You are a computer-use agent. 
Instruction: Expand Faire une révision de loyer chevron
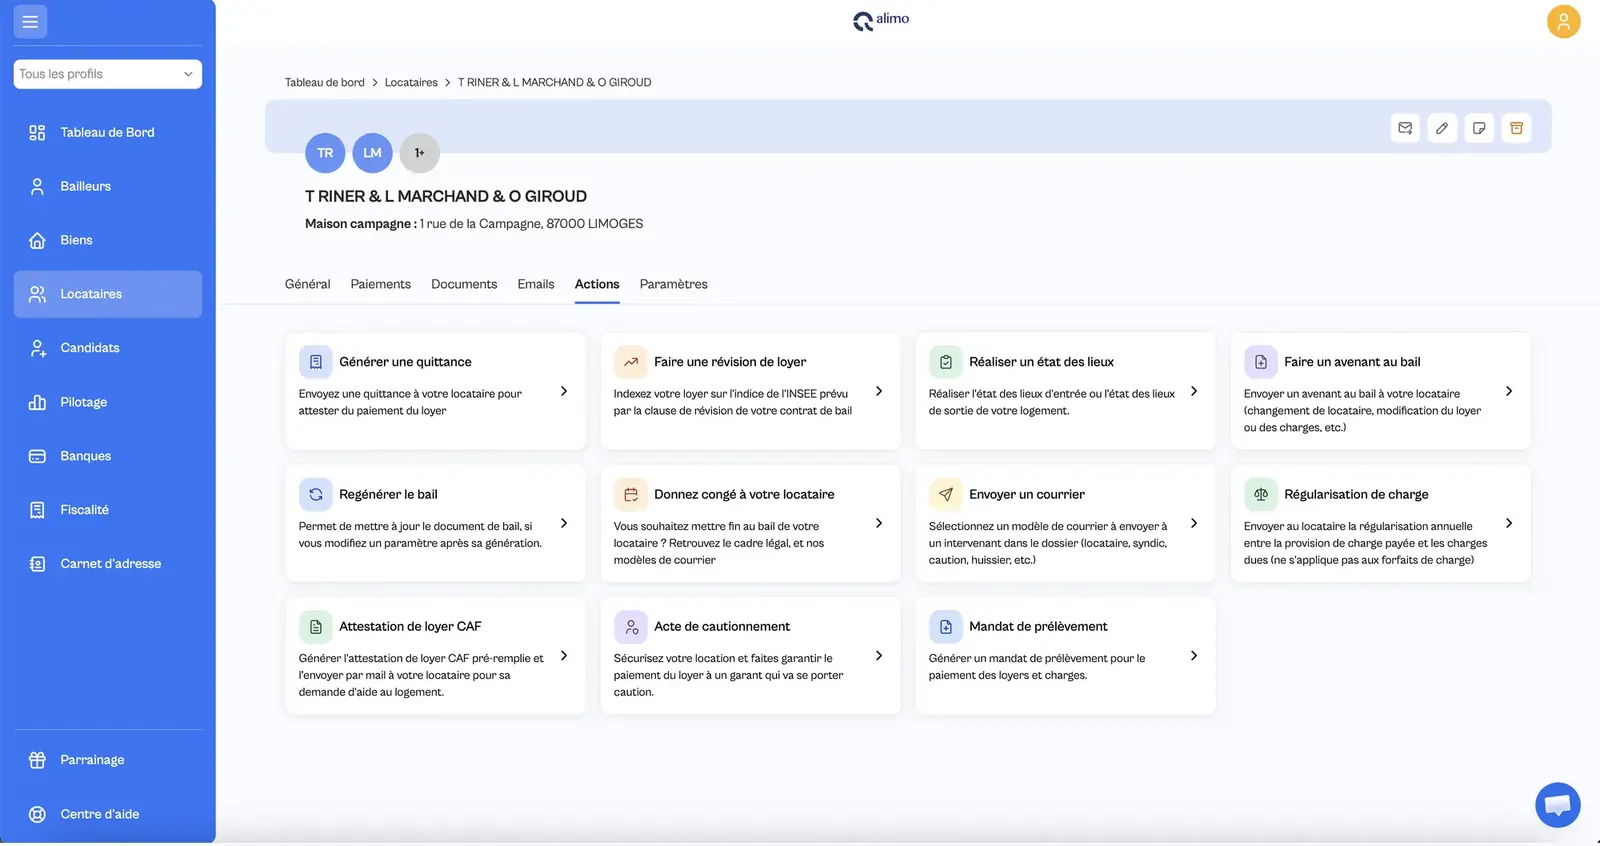(x=879, y=391)
